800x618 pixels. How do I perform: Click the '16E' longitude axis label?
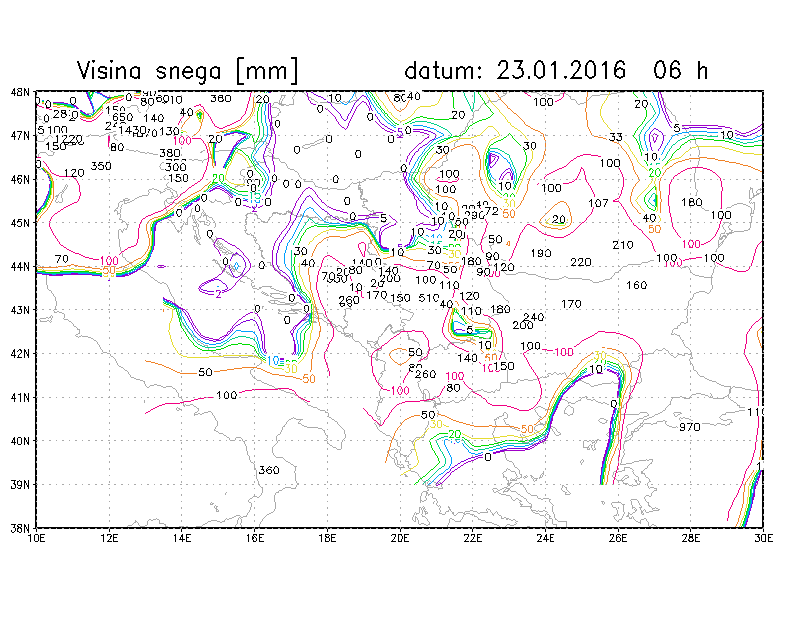(x=255, y=538)
